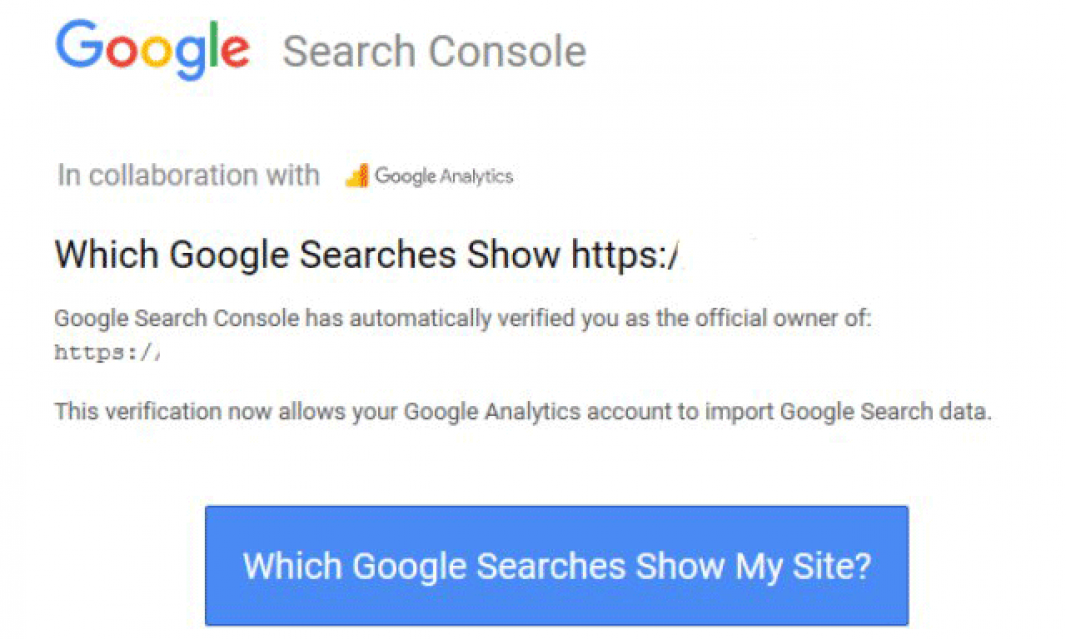The image size is (1066, 640).
Task: Click the automatically verified owner paragraph
Action: click(462, 318)
